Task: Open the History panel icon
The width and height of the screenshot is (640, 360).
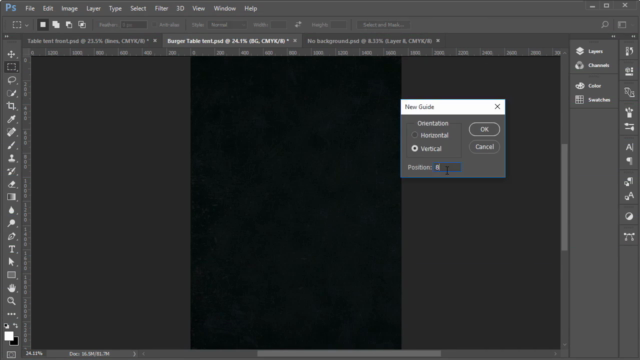Action: click(629, 51)
